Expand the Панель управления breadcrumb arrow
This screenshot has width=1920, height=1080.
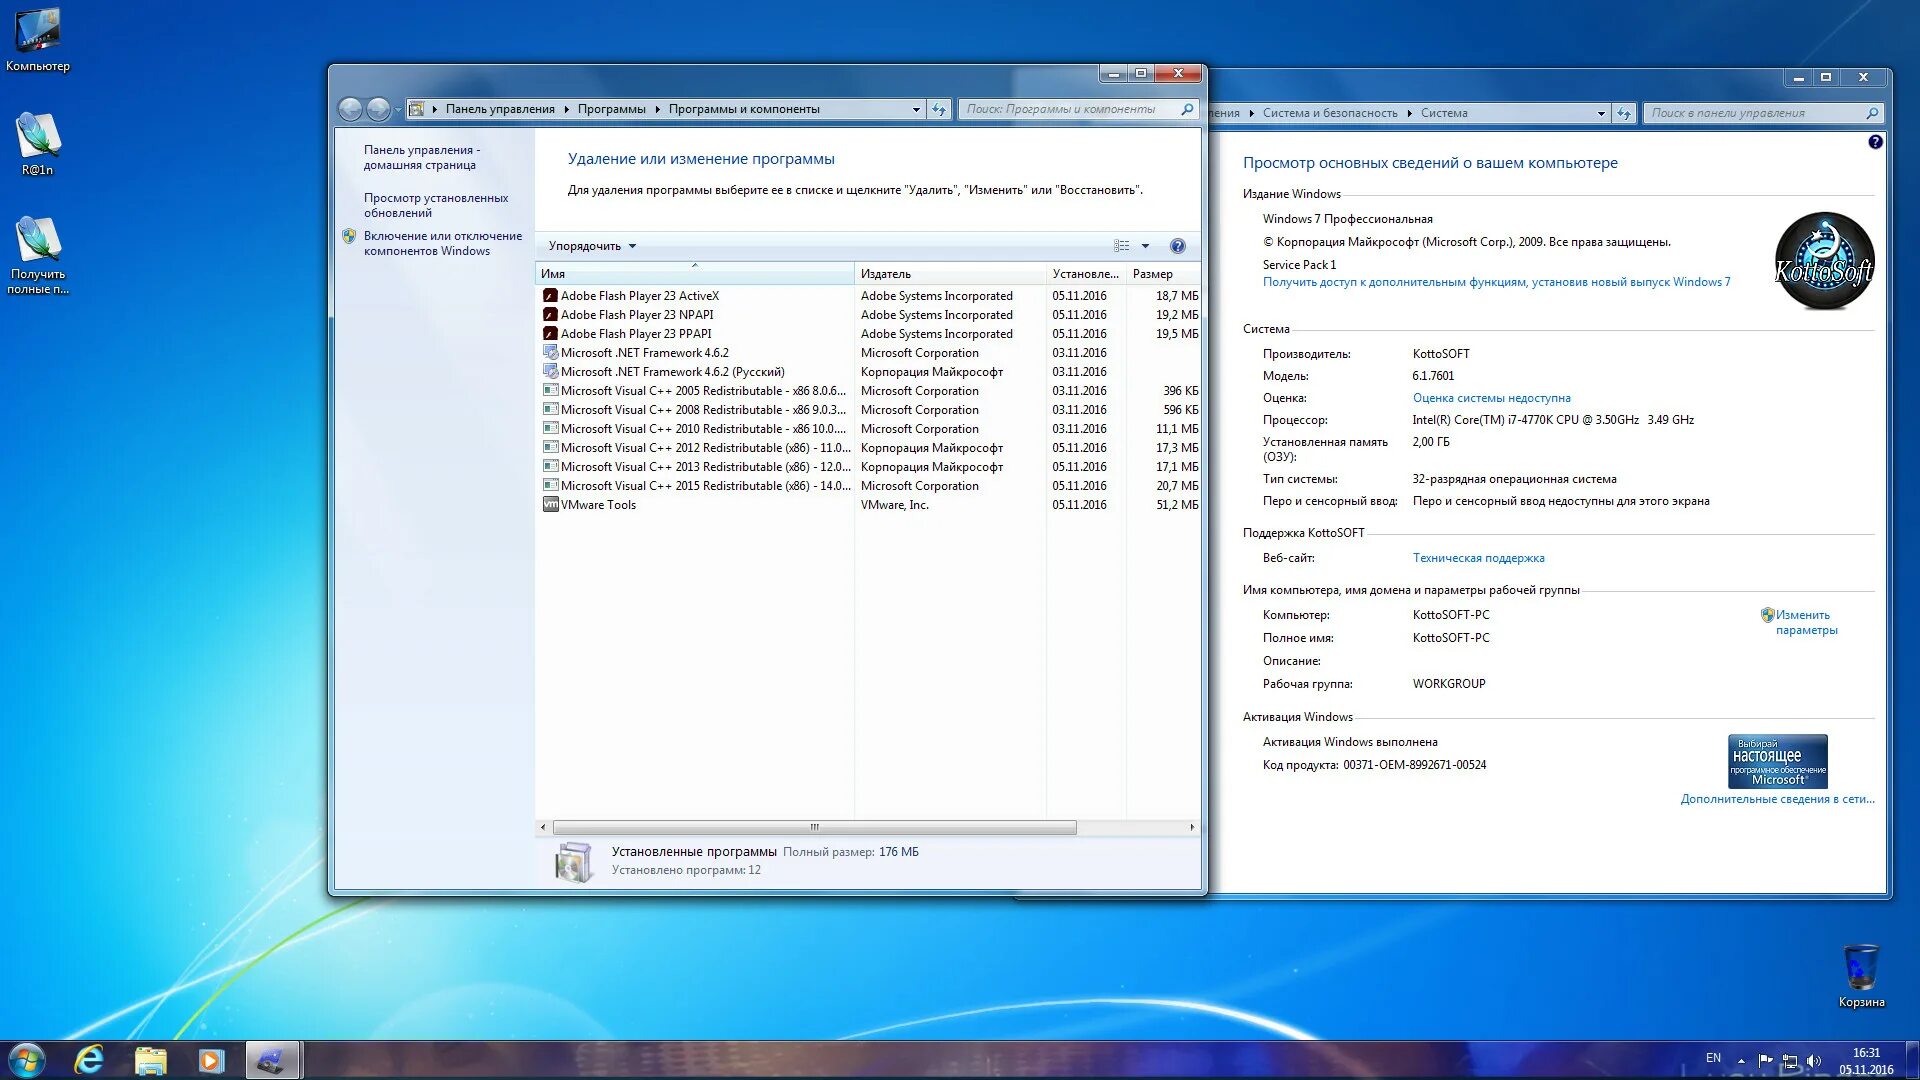pos(566,109)
